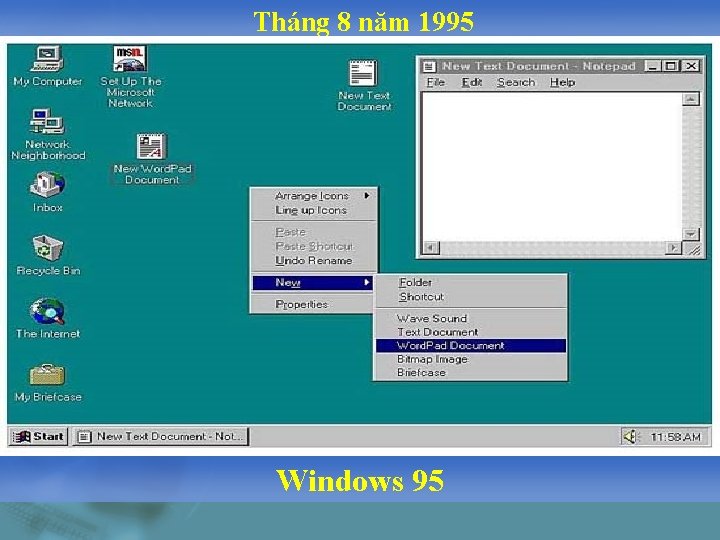Choose Undo Rename in context menu
Viewport: 720px width, 540px height.
point(314,260)
